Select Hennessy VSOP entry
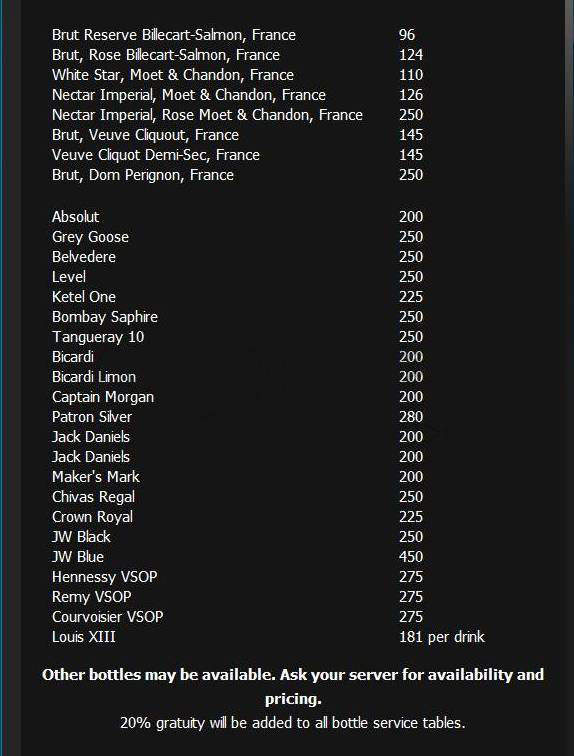The width and height of the screenshot is (574, 756). tap(104, 577)
